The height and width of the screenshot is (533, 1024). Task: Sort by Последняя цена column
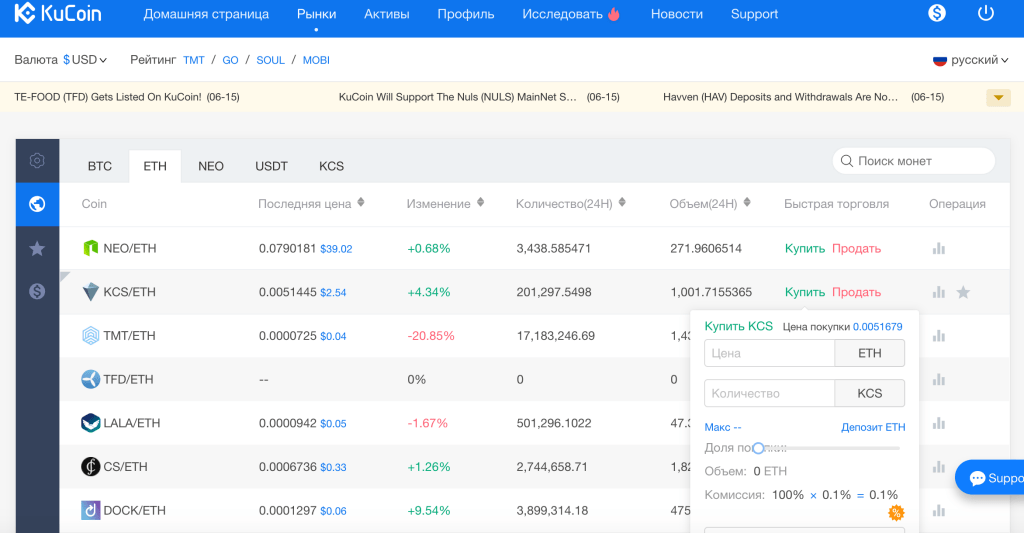(x=361, y=203)
